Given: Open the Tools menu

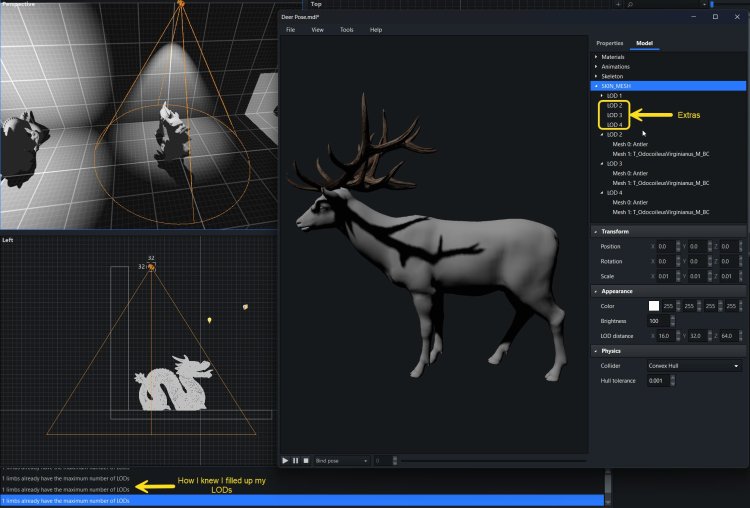Looking at the screenshot, I should pyautogui.click(x=346, y=30).
